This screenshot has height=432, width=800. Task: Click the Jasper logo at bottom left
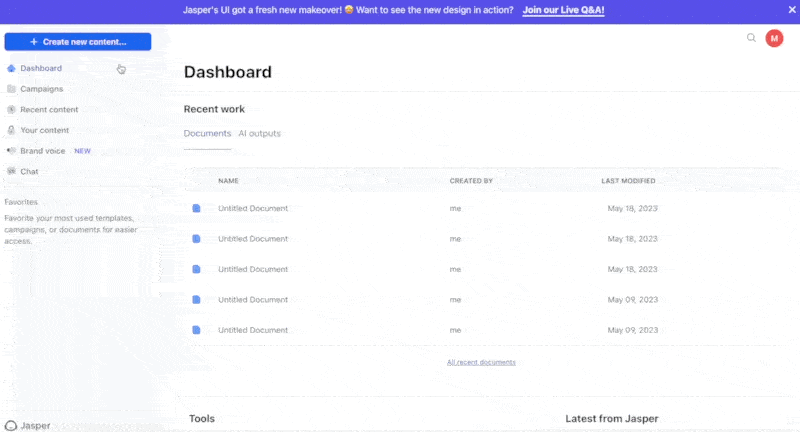11,425
